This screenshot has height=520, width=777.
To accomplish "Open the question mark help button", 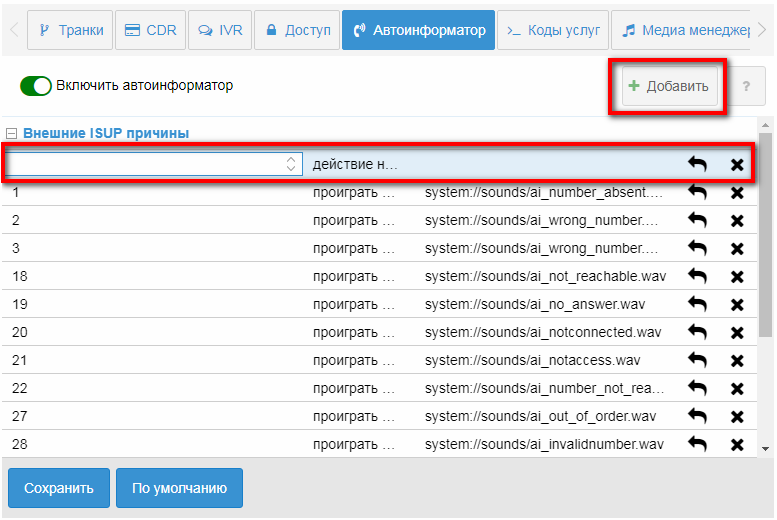I will [745, 86].
